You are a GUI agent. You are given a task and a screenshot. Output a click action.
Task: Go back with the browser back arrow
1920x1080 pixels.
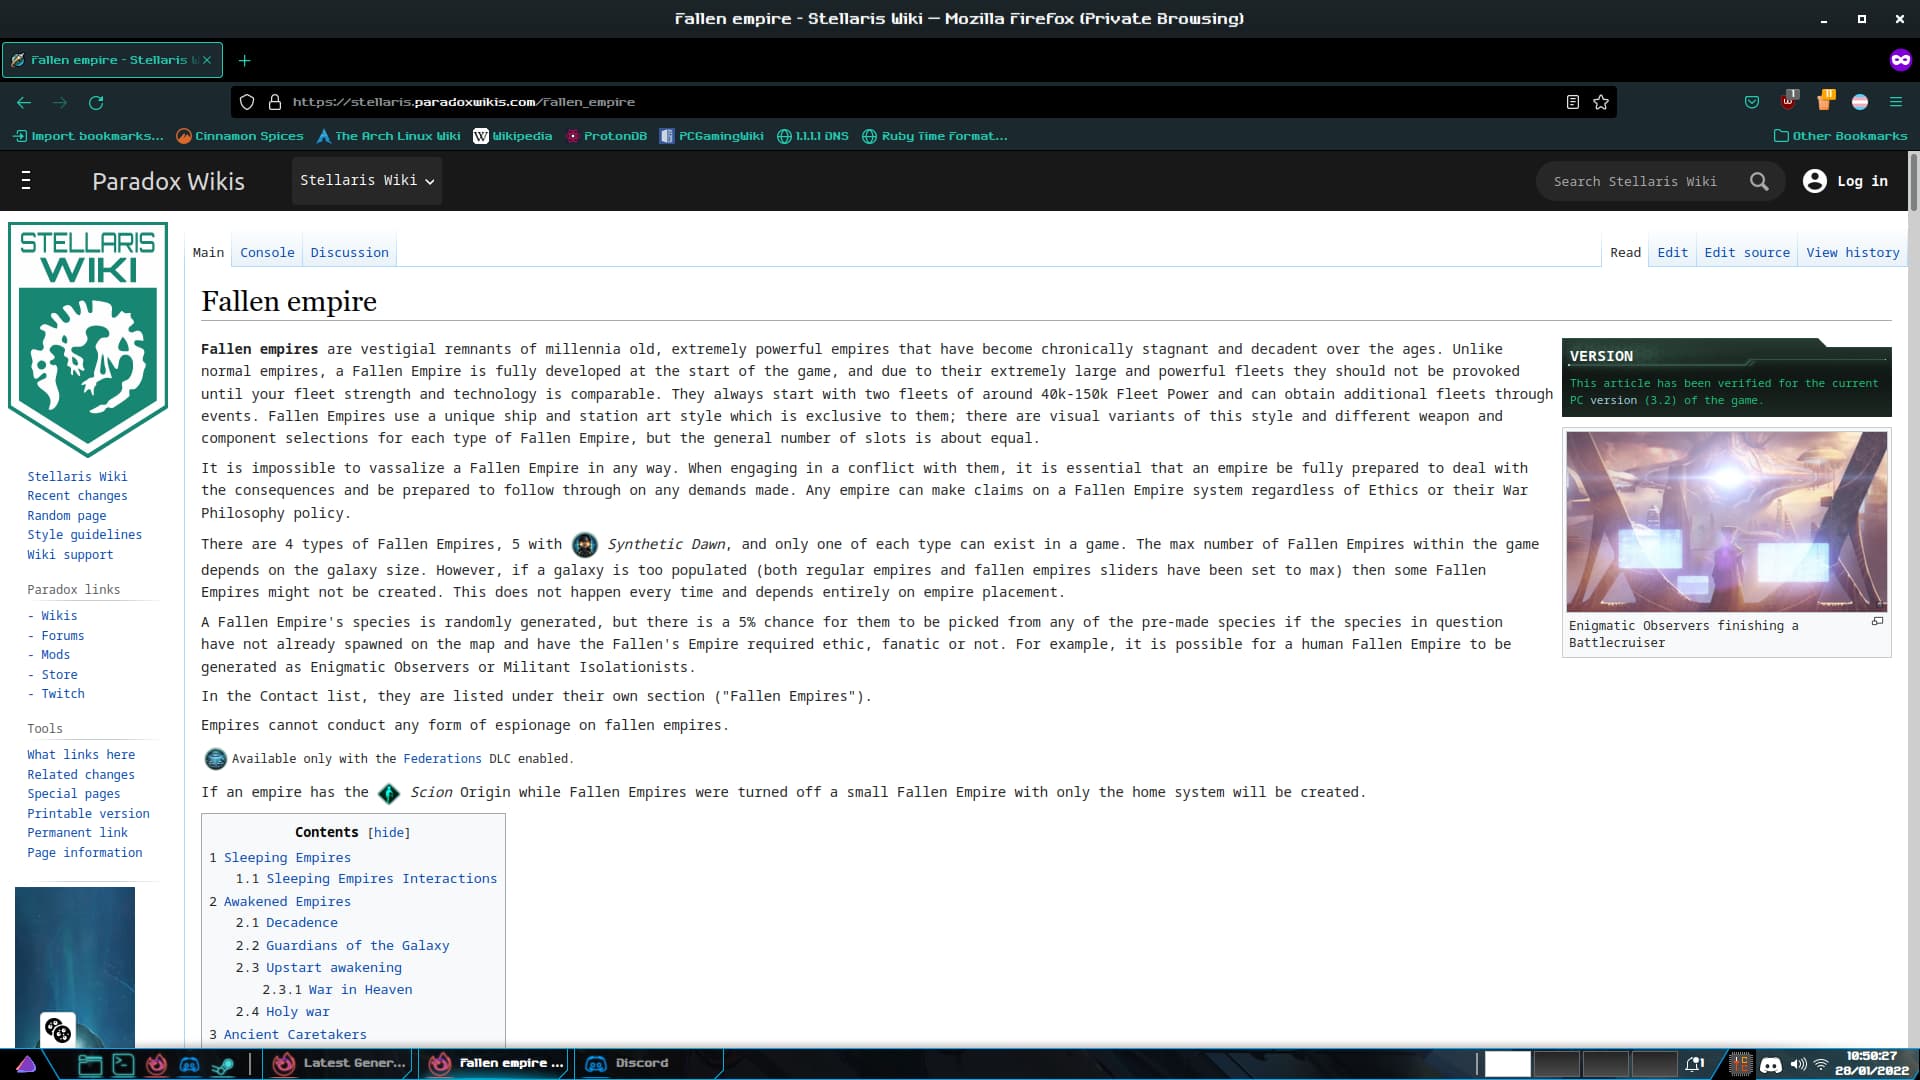[x=24, y=102]
